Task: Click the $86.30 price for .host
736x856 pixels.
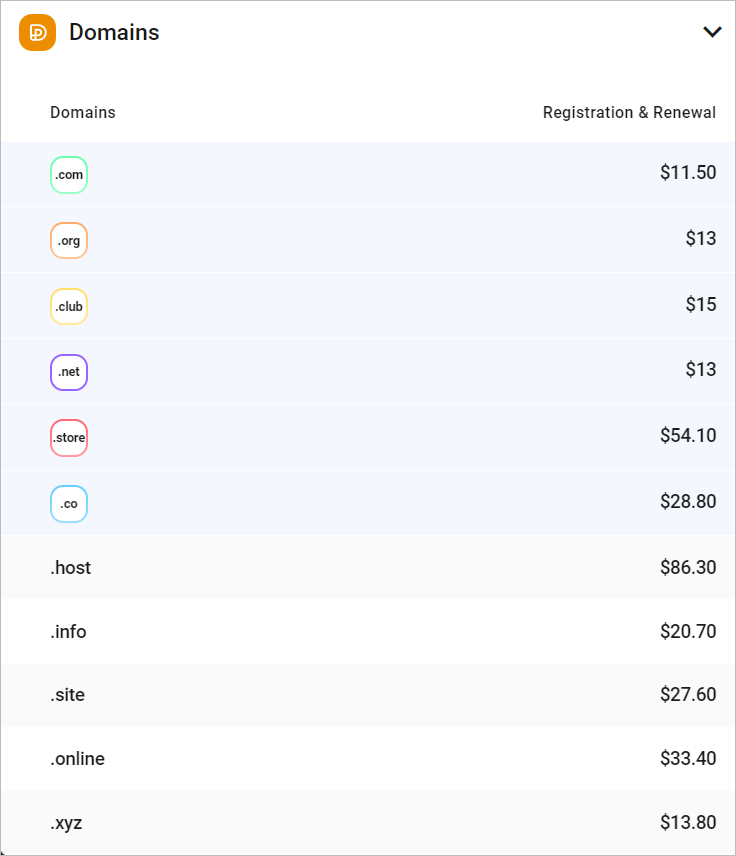Action: 688,568
